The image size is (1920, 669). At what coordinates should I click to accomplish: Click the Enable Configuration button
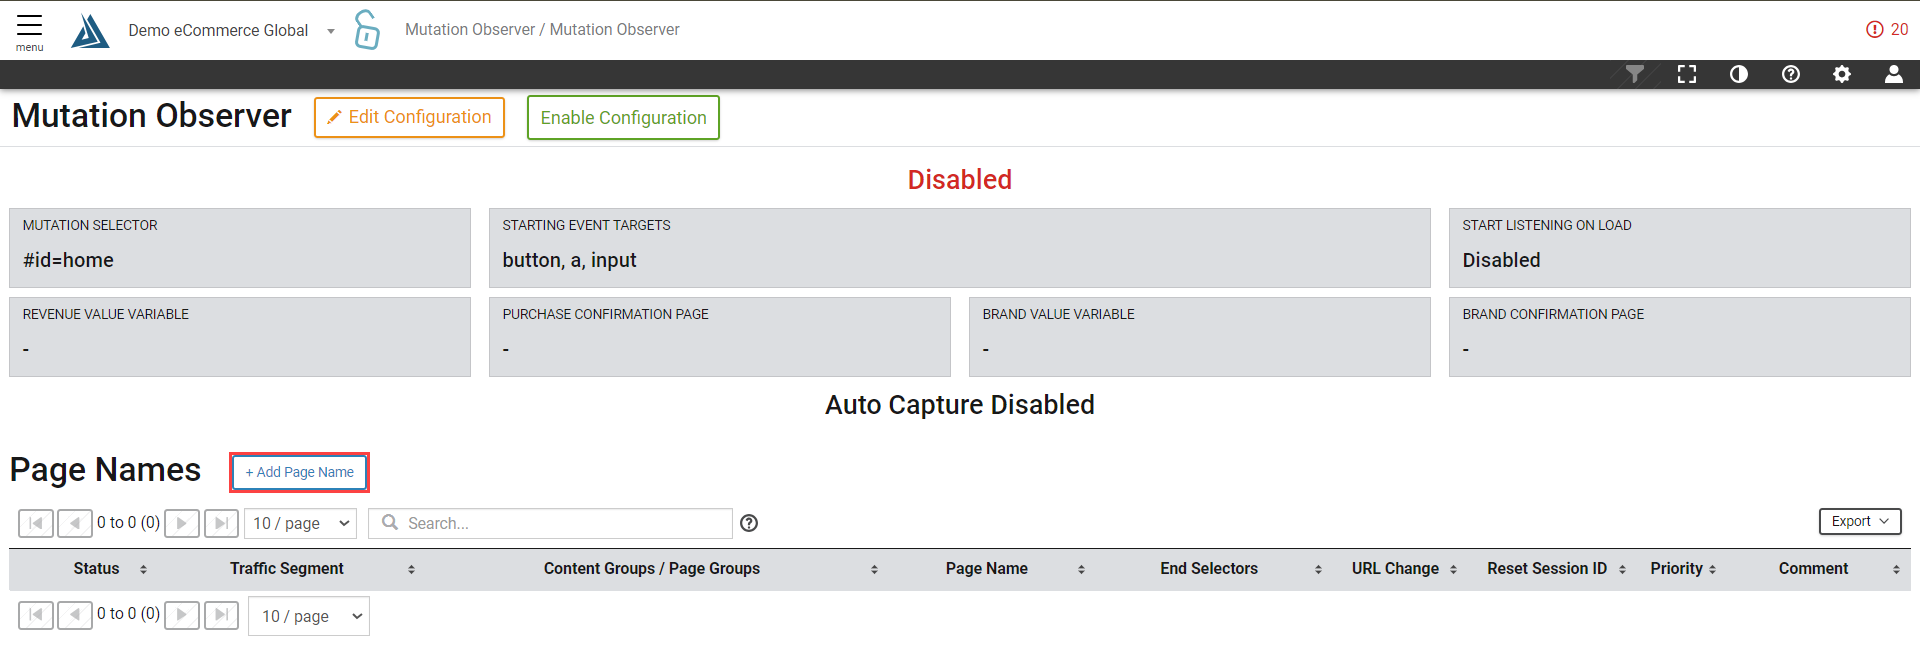623,118
